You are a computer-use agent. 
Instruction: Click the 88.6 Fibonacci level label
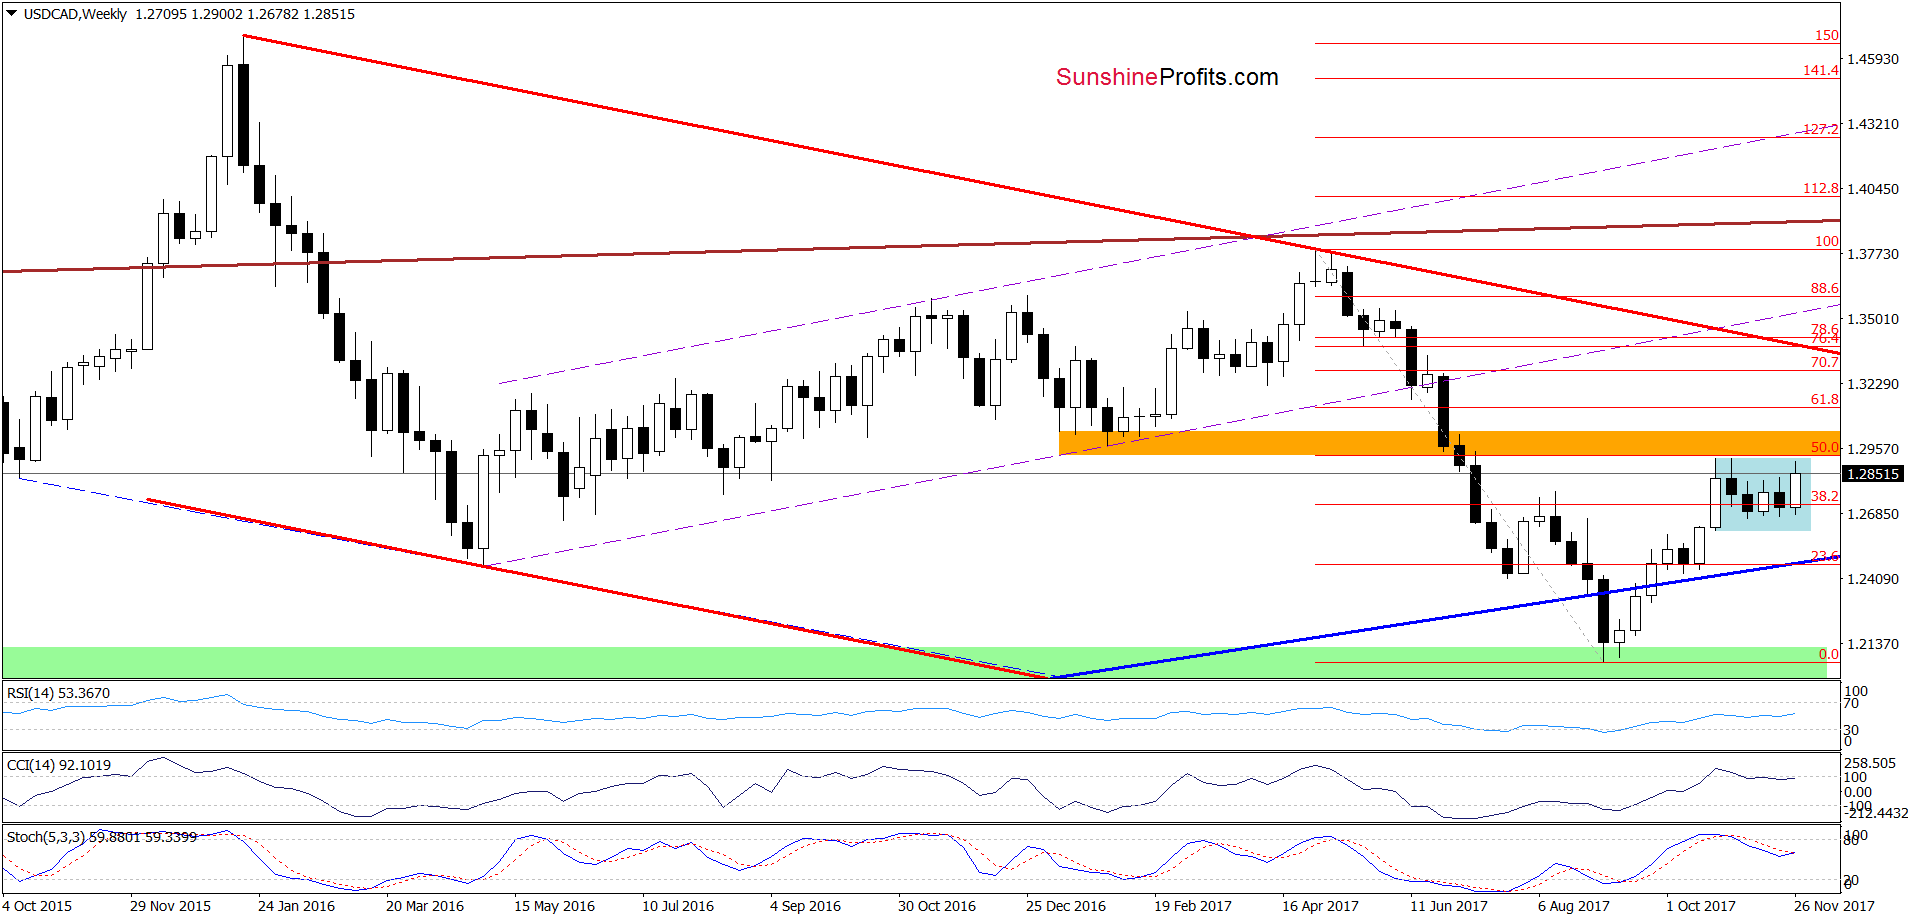1825,288
